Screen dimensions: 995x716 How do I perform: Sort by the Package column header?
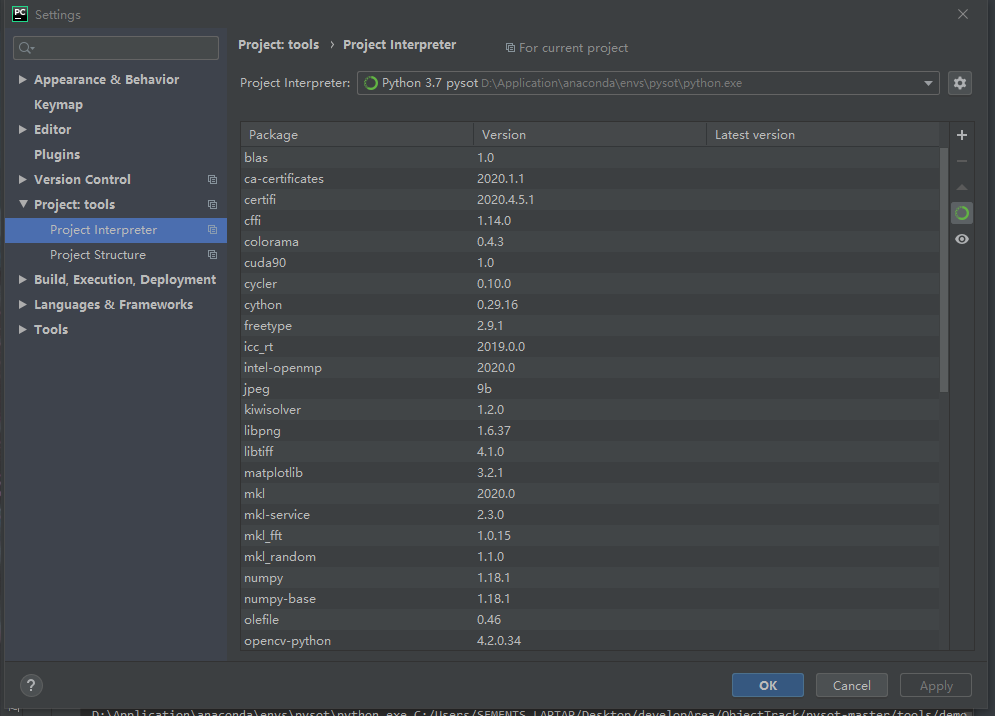357,135
